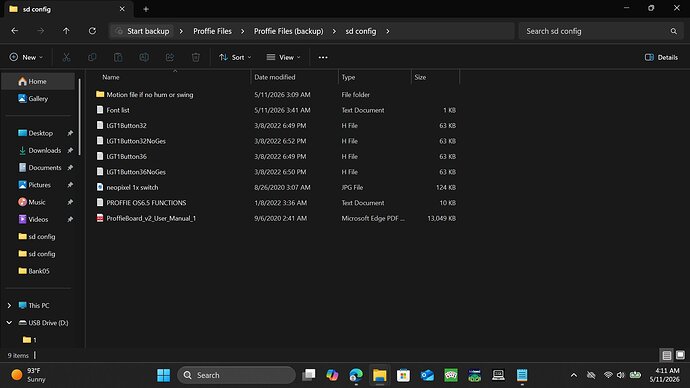
Task: Go up one folder level
Action: click(x=66, y=31)
